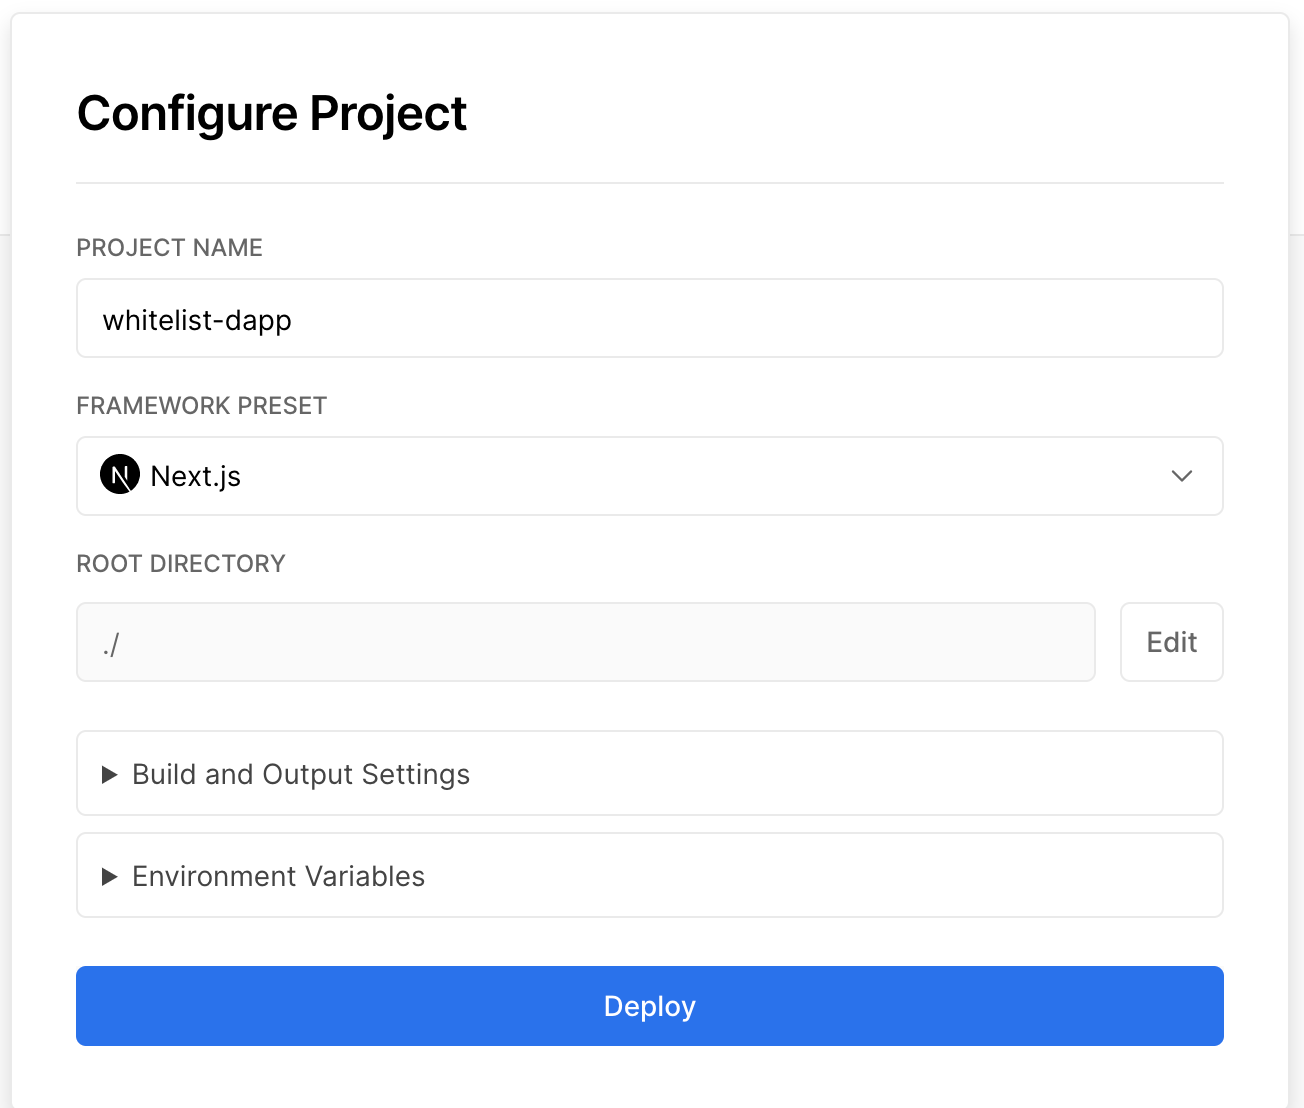
Task: Click the Edit root directory button
Action: pyautogui.click(x=1172, y=642)
